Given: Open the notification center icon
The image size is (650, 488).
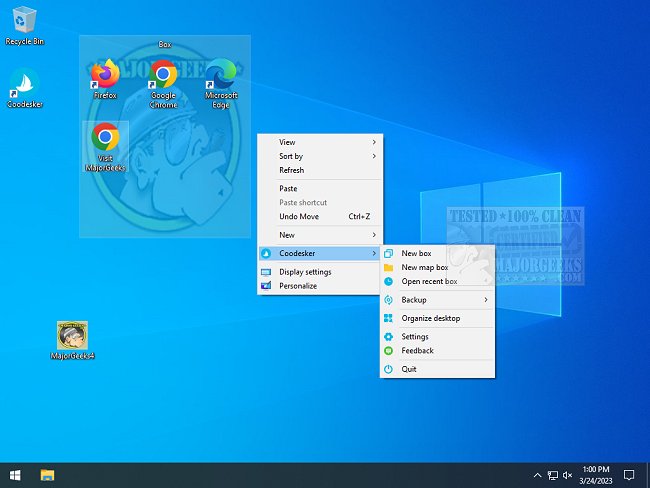Looking at the screenshot, I should click(629, 475).
